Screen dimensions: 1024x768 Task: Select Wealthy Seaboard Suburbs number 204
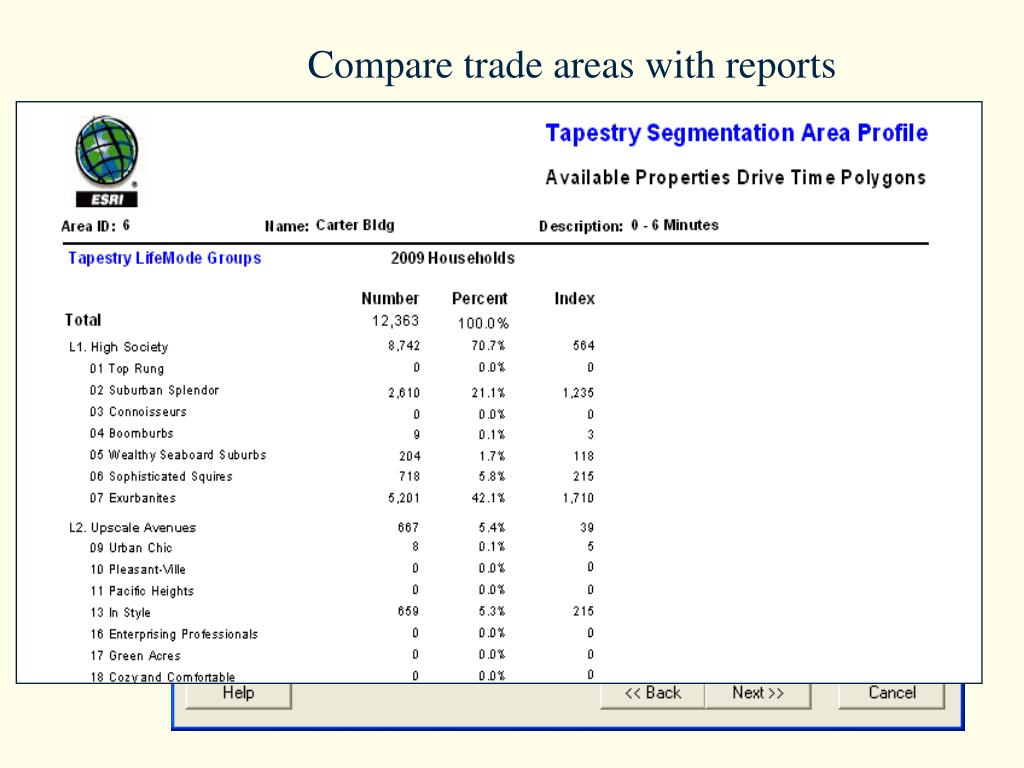coord(409,456)
